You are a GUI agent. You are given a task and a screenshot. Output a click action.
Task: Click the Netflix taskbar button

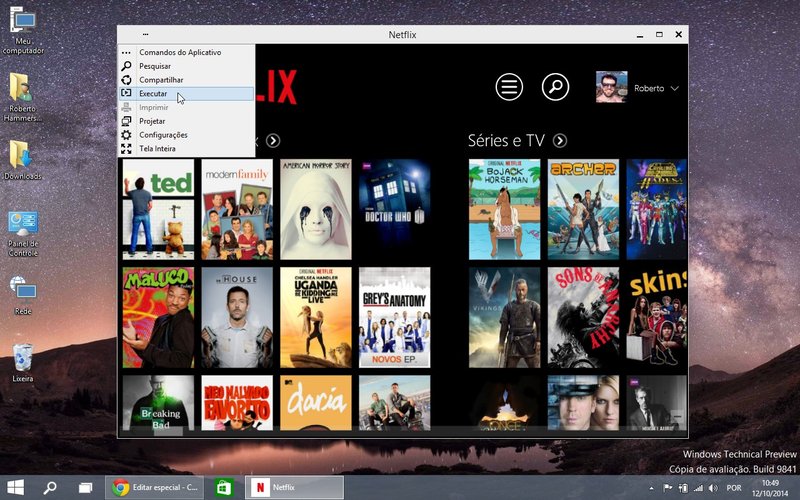tap(294, 487)
